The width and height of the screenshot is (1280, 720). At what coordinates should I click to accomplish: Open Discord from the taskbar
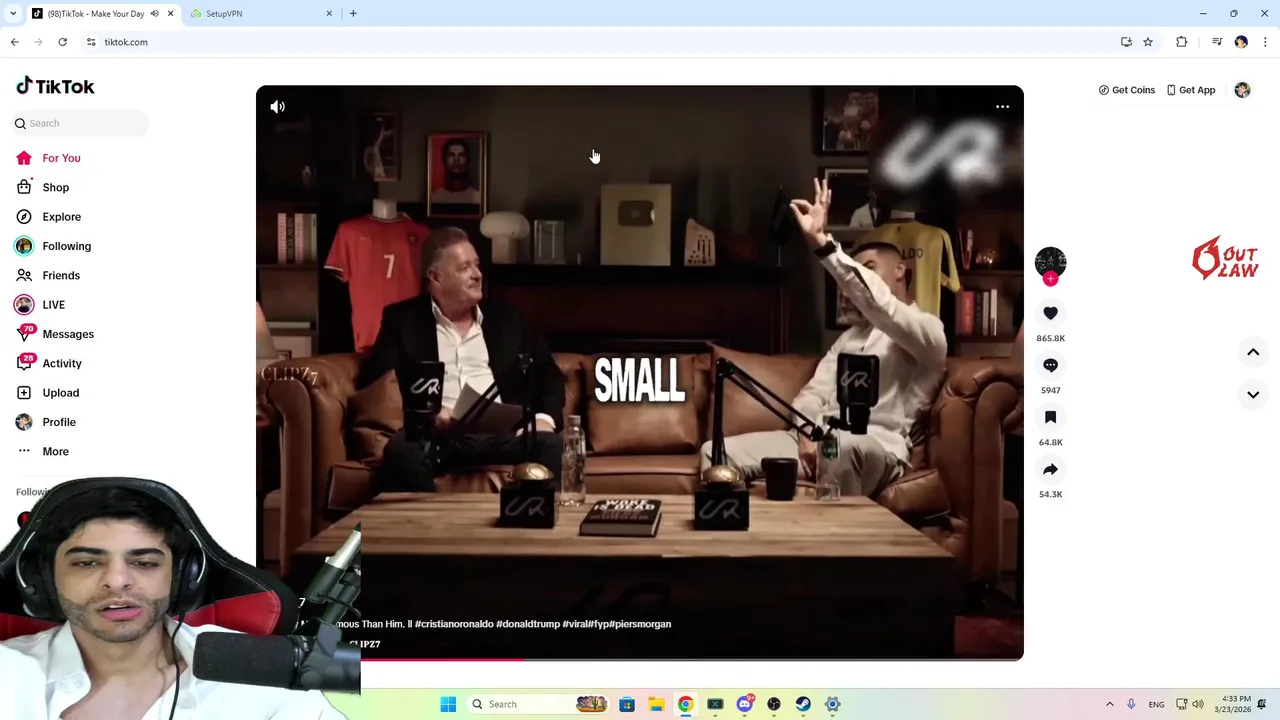tap(745, 704)
